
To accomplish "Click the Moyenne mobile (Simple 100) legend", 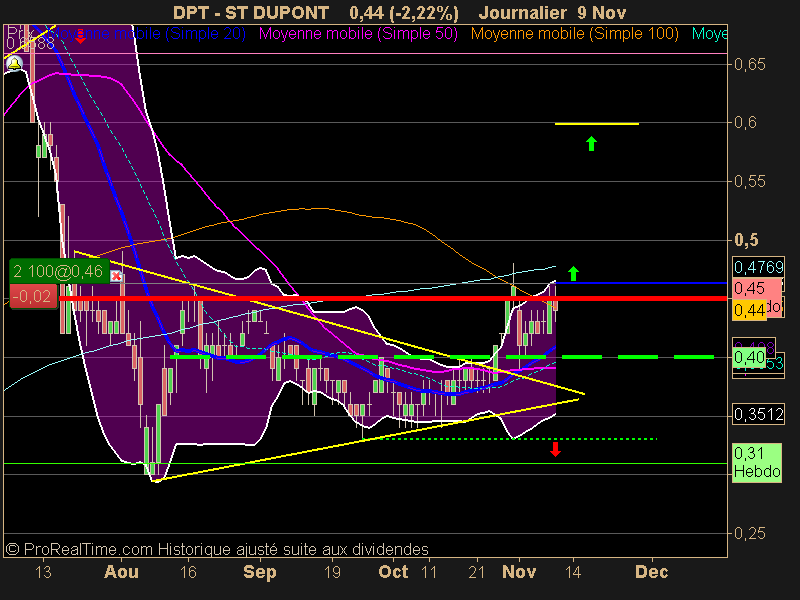I will point(574,34).
